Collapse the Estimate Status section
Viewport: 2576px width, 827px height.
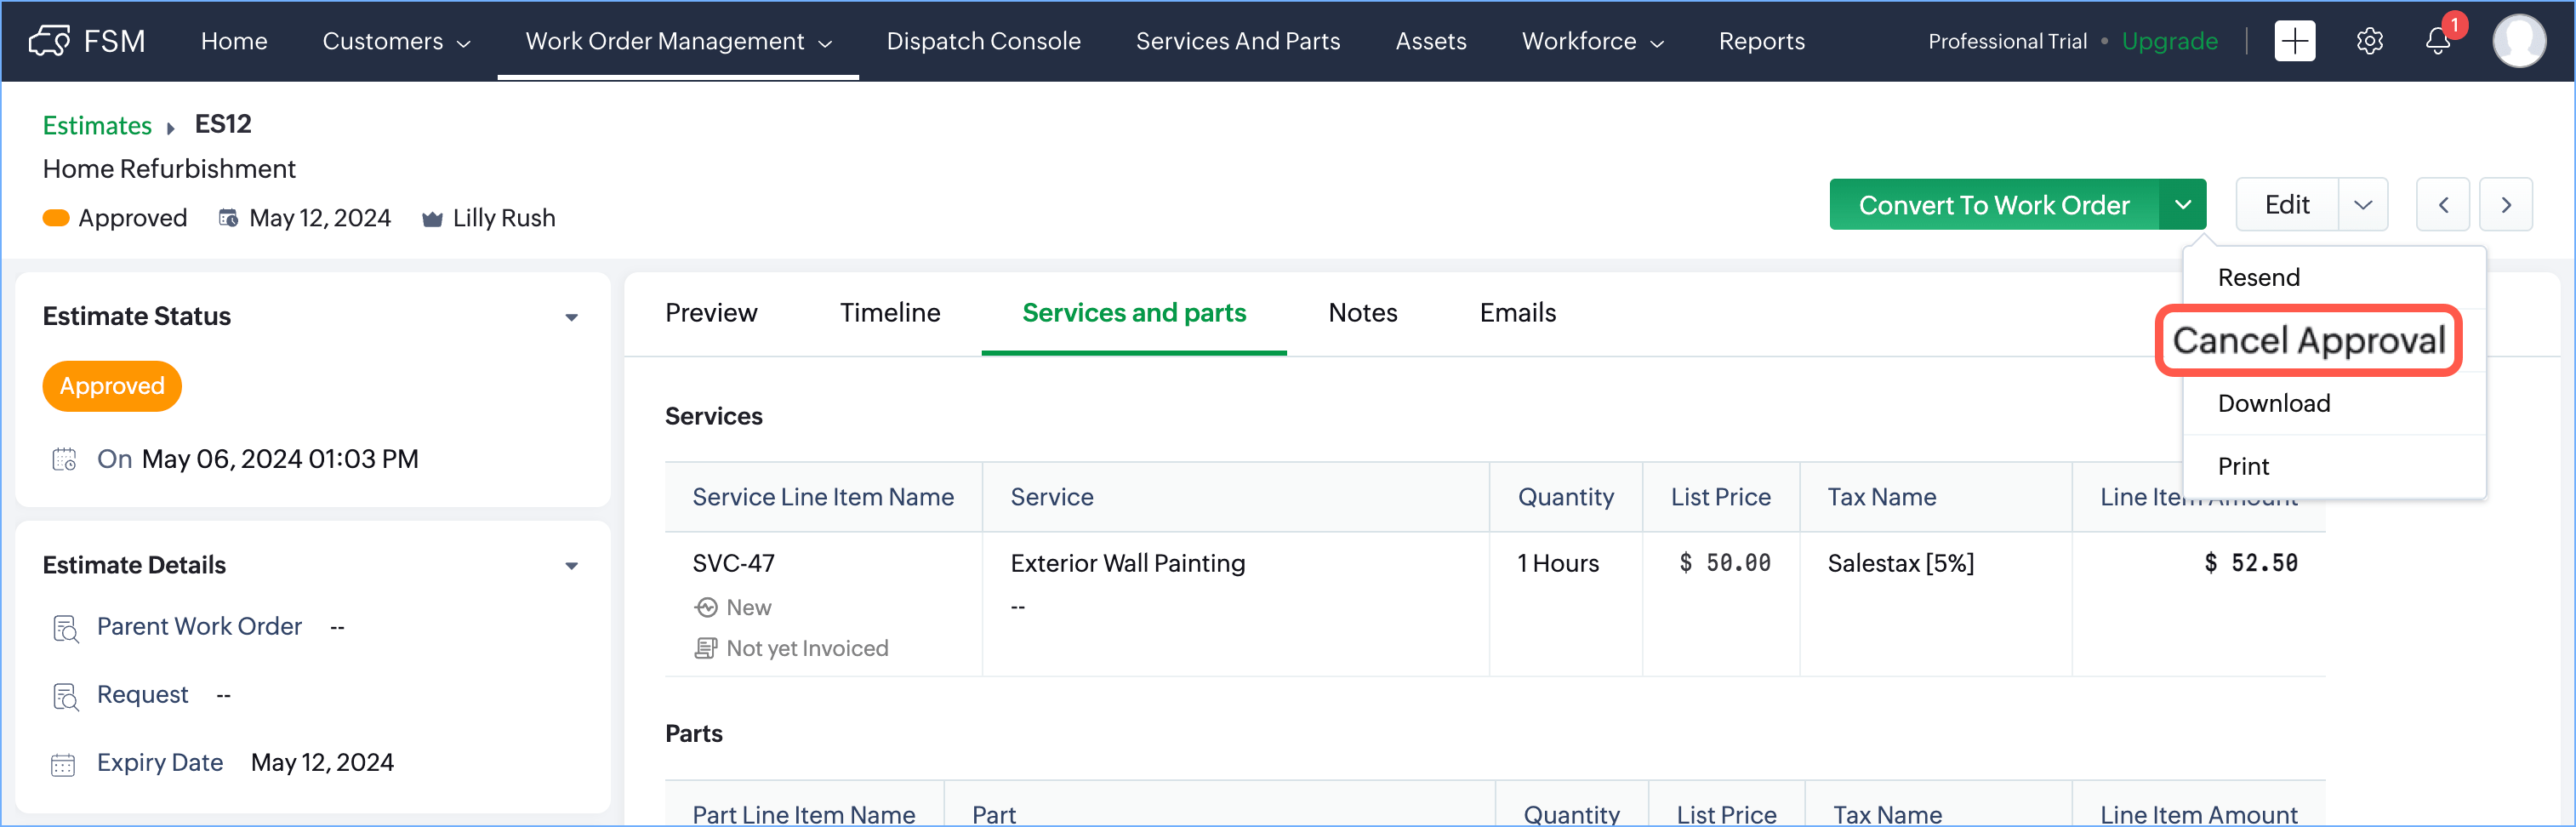click(x=571, y=317)
